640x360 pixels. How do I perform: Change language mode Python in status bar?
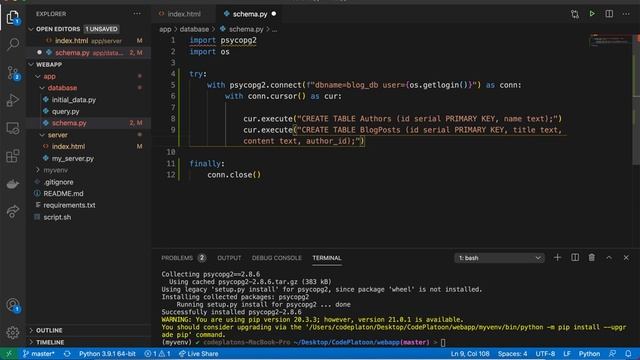pos(589,354)
